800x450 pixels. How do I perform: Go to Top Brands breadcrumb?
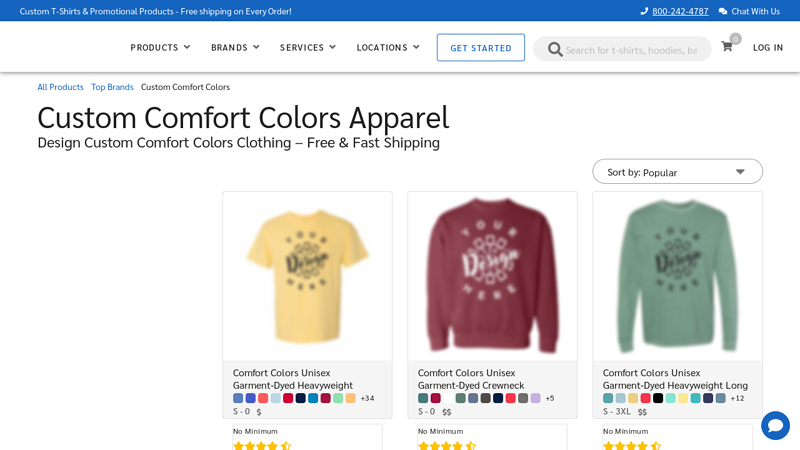[112, 87]
